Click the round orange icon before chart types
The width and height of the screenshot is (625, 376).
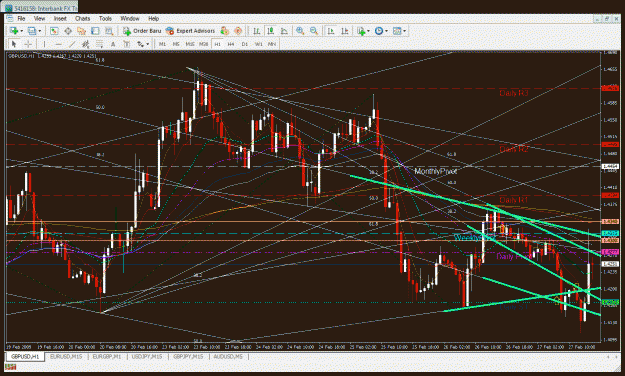click(x=238, y=31)
